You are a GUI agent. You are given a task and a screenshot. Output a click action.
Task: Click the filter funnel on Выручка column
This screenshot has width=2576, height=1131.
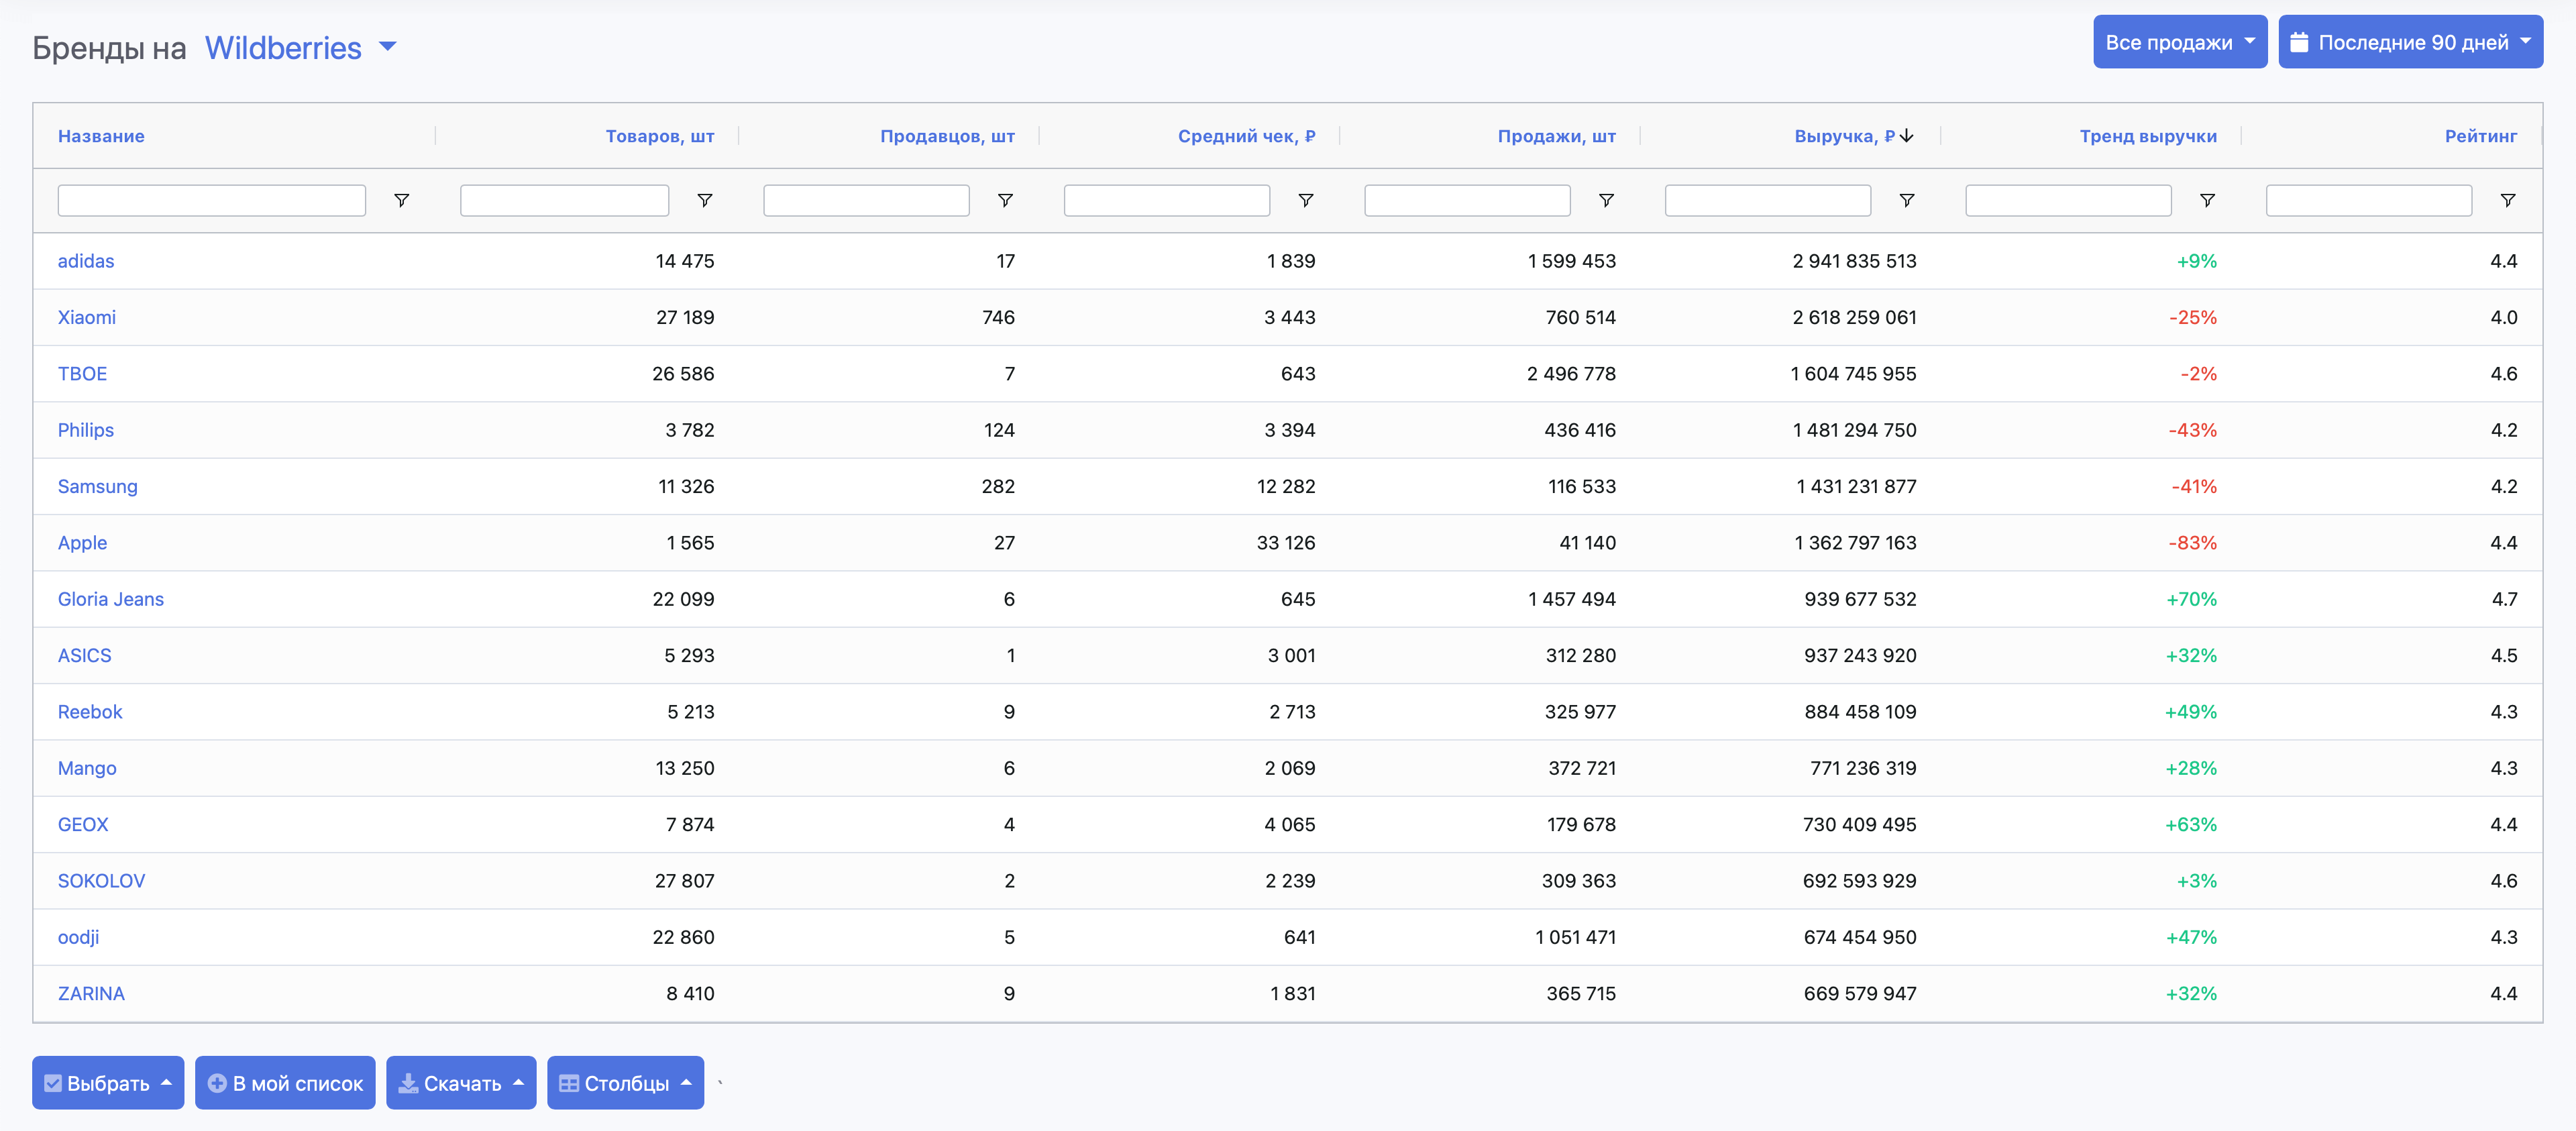point(1907,200)
